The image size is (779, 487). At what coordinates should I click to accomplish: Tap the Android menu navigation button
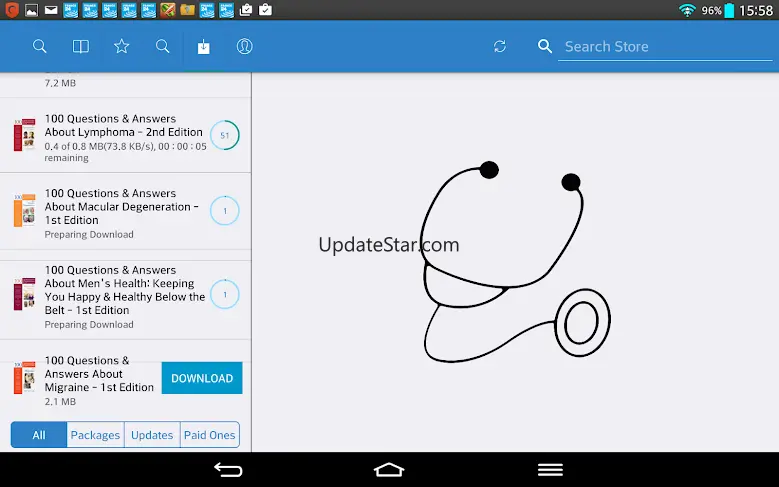point(550,470)
